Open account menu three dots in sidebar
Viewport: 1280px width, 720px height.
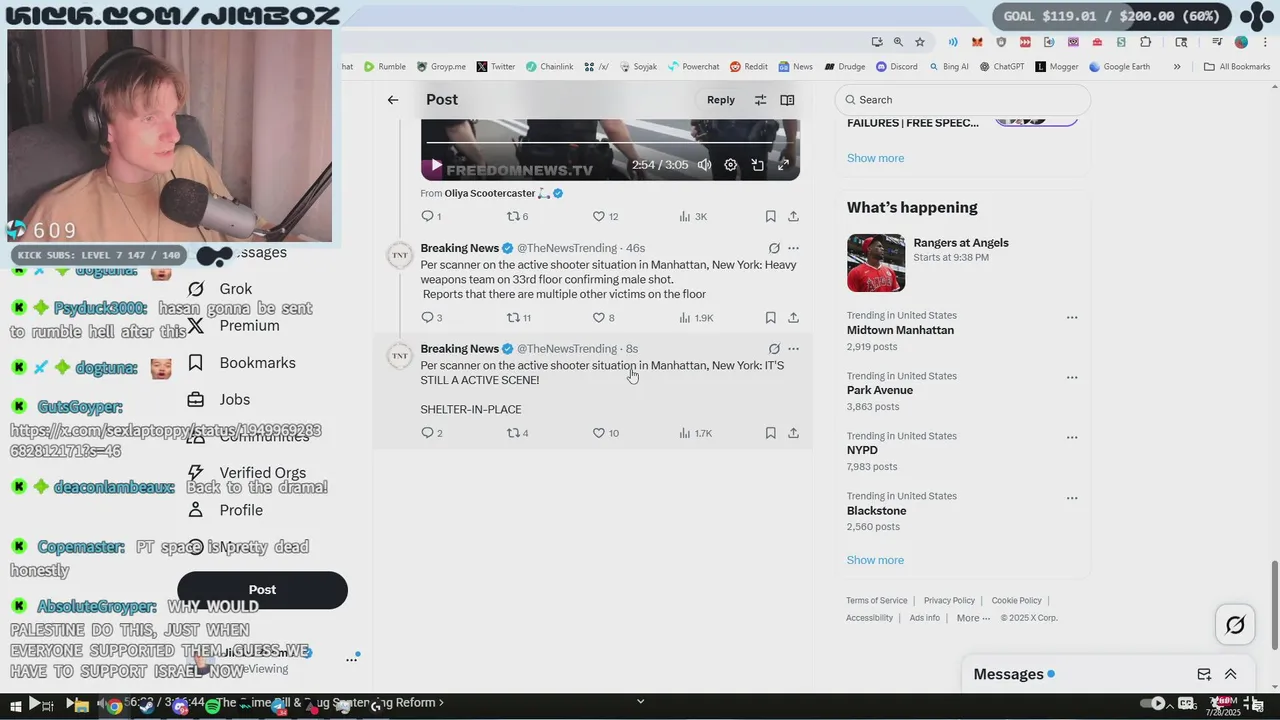tap(352, 659)
